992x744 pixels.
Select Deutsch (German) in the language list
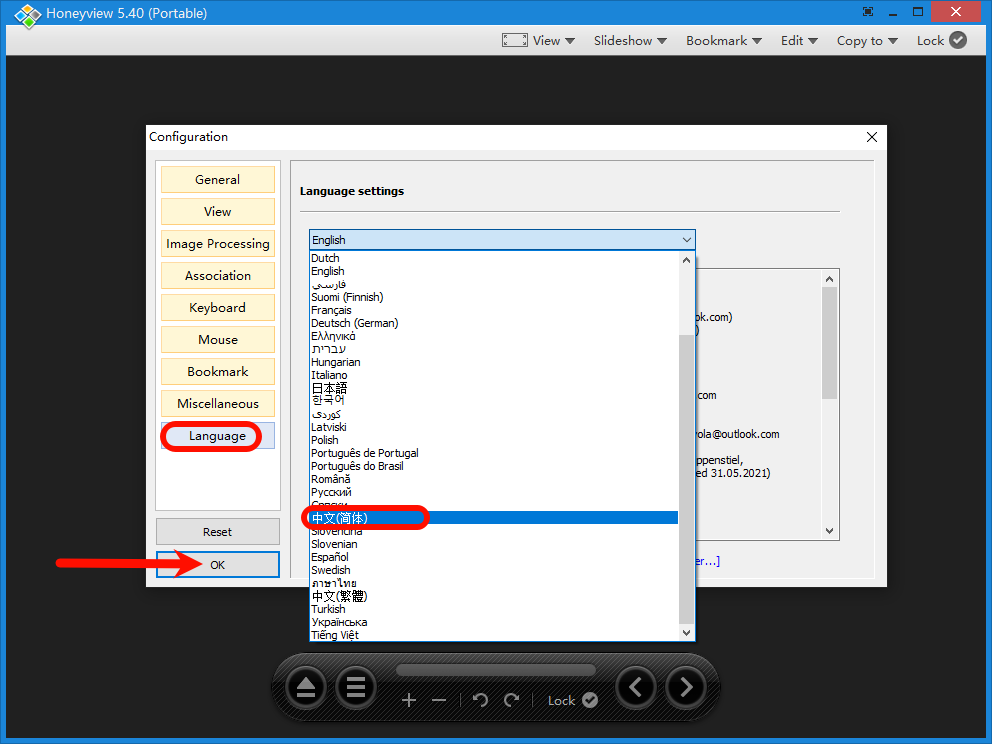click(493, 323)
